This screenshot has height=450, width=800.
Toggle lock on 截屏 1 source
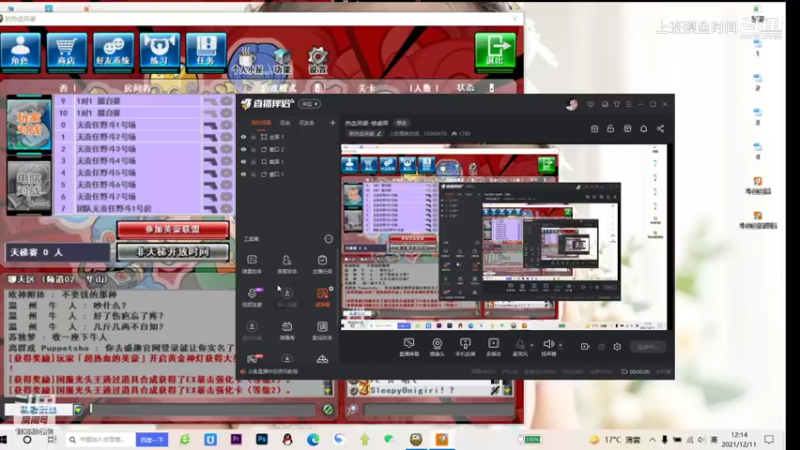pos(253,162)
